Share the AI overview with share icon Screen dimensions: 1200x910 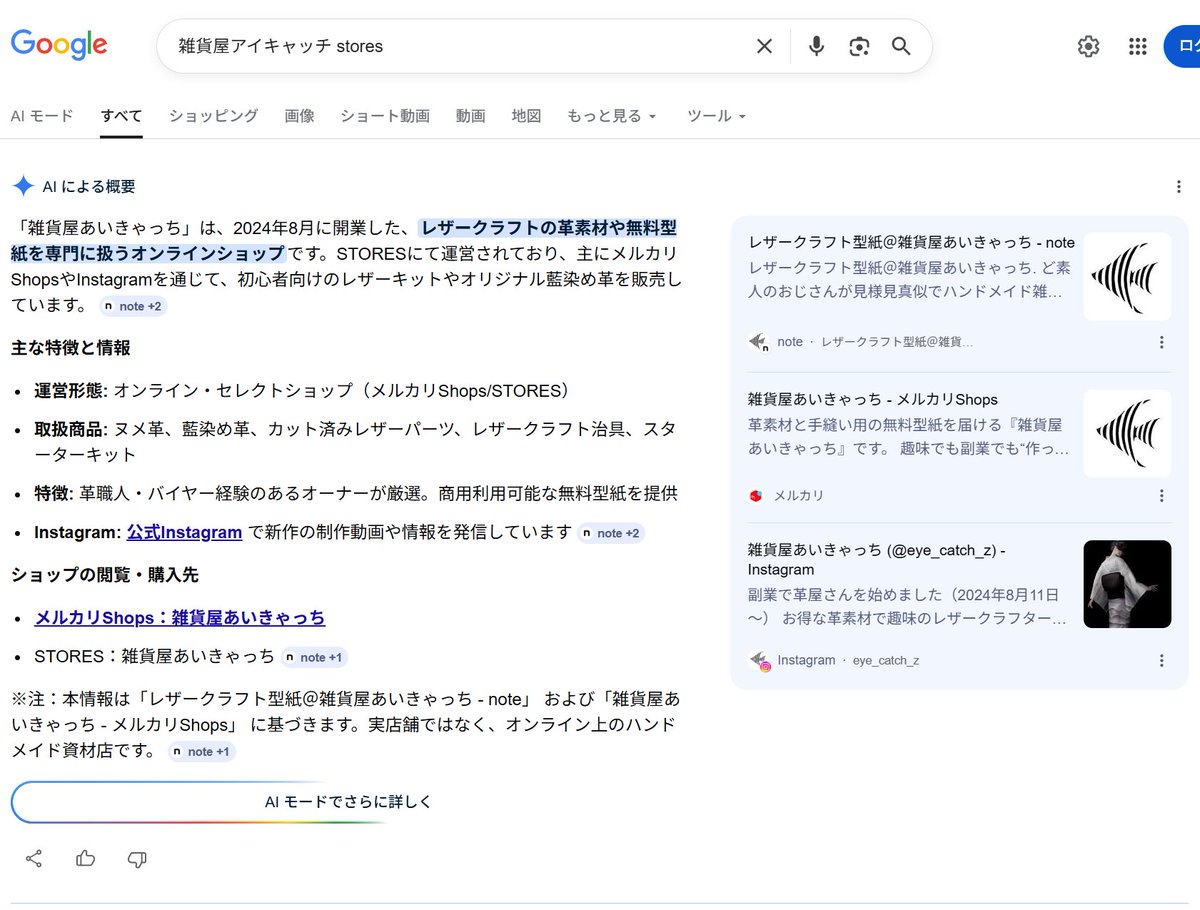pyautogui.click(x=34, y=858)
